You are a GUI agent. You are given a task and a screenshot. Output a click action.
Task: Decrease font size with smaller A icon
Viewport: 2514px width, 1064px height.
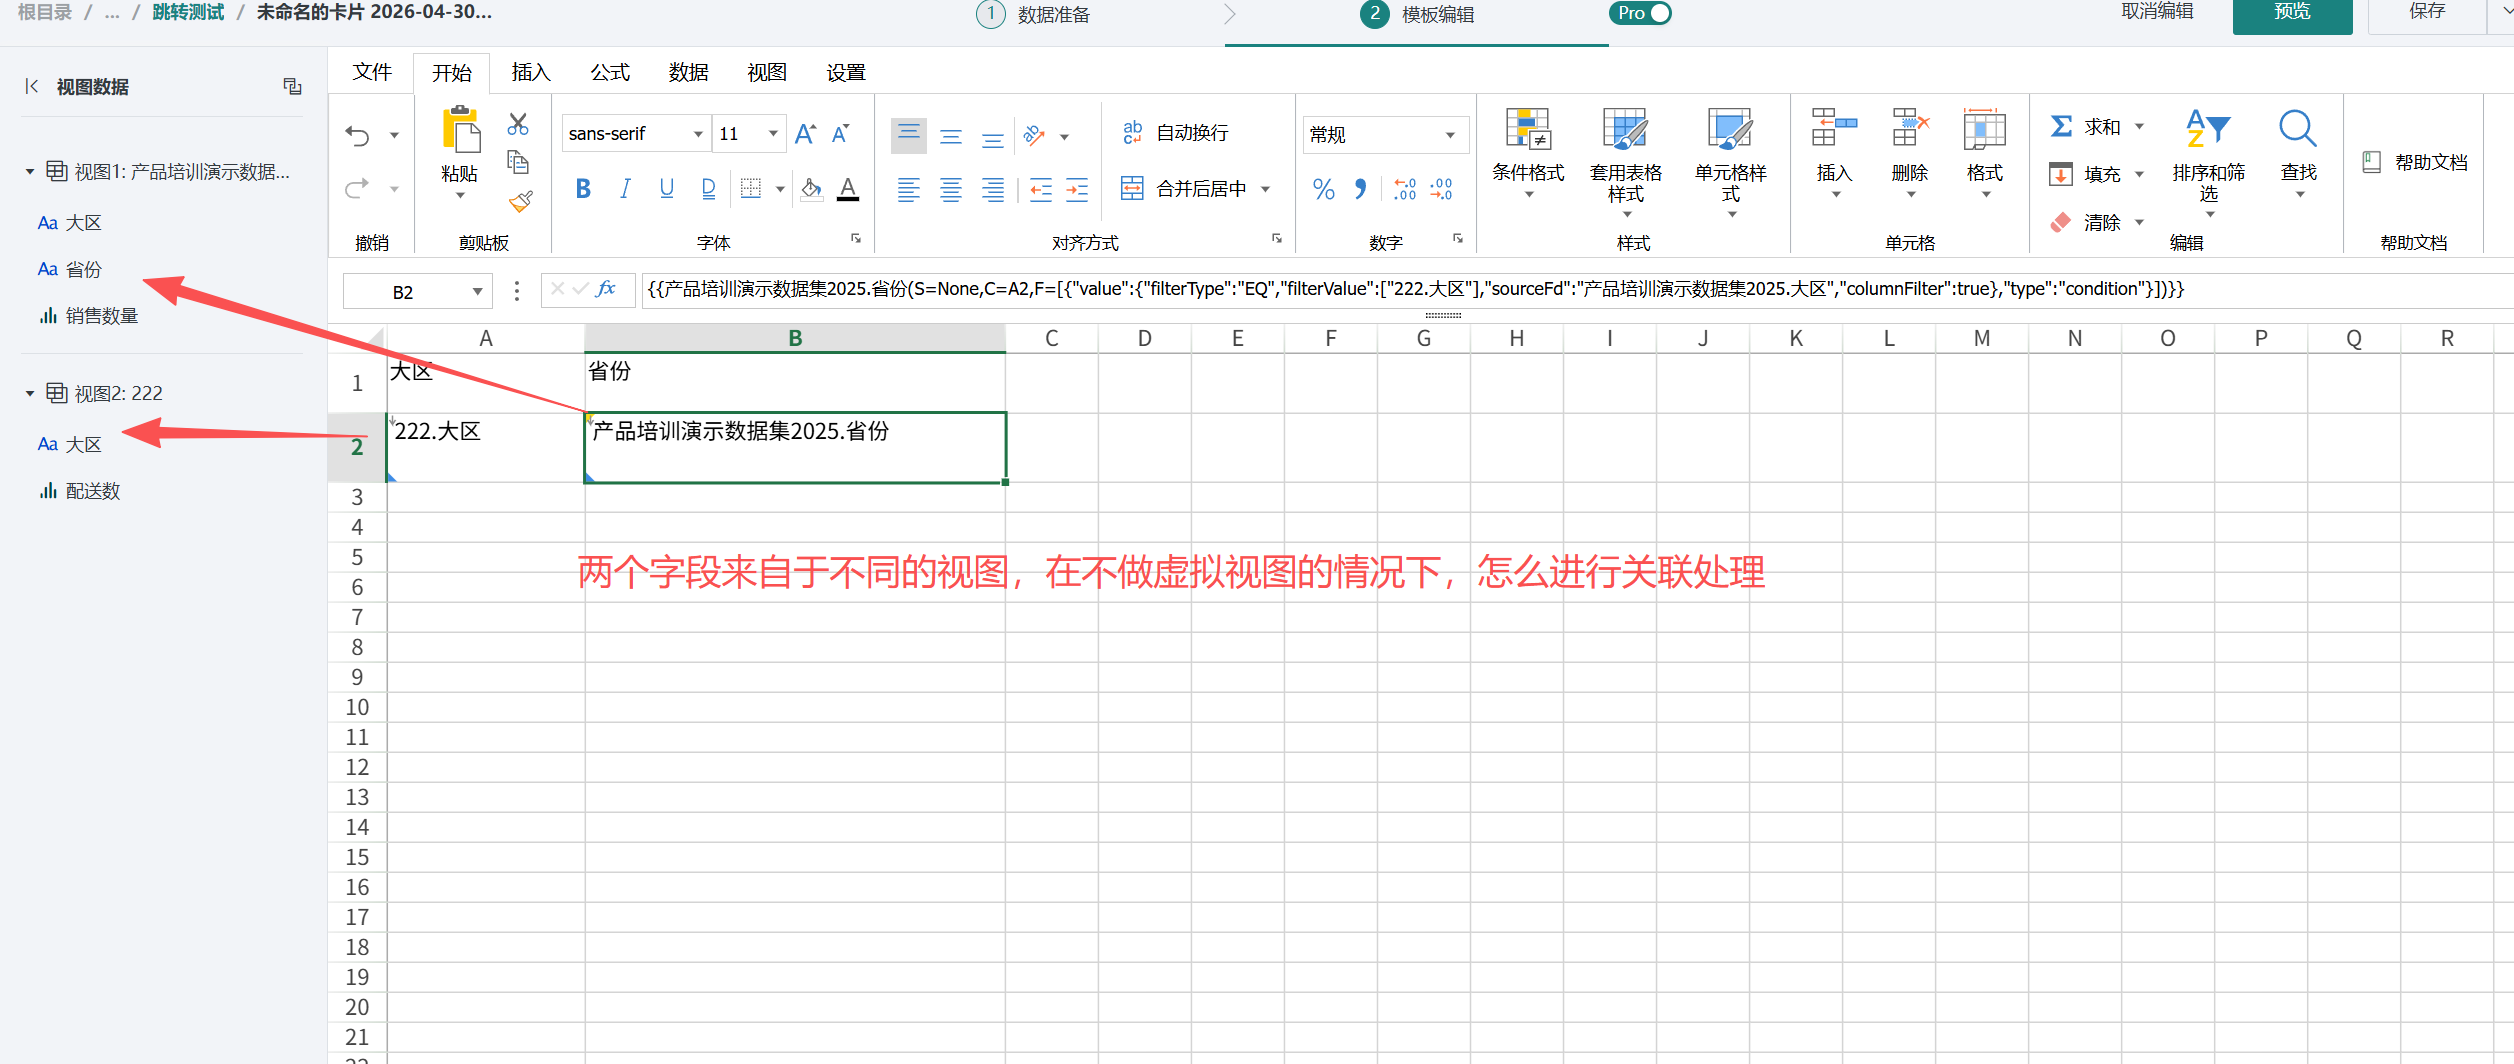click(x=841, y=134)
